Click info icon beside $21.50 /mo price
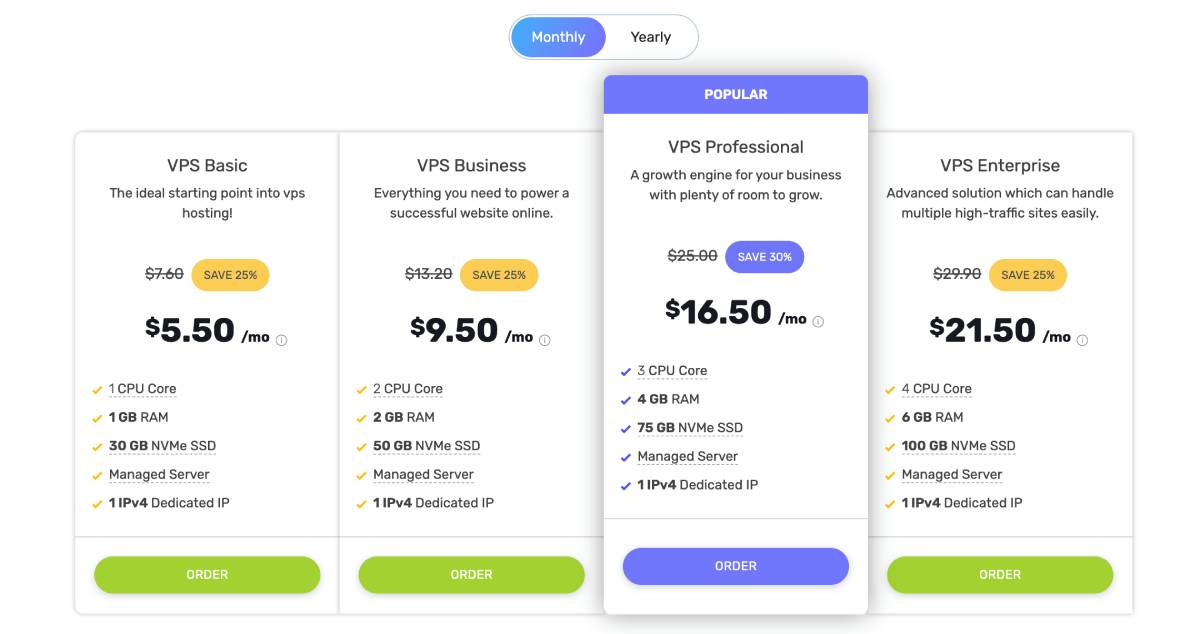 coord(1082,340)
